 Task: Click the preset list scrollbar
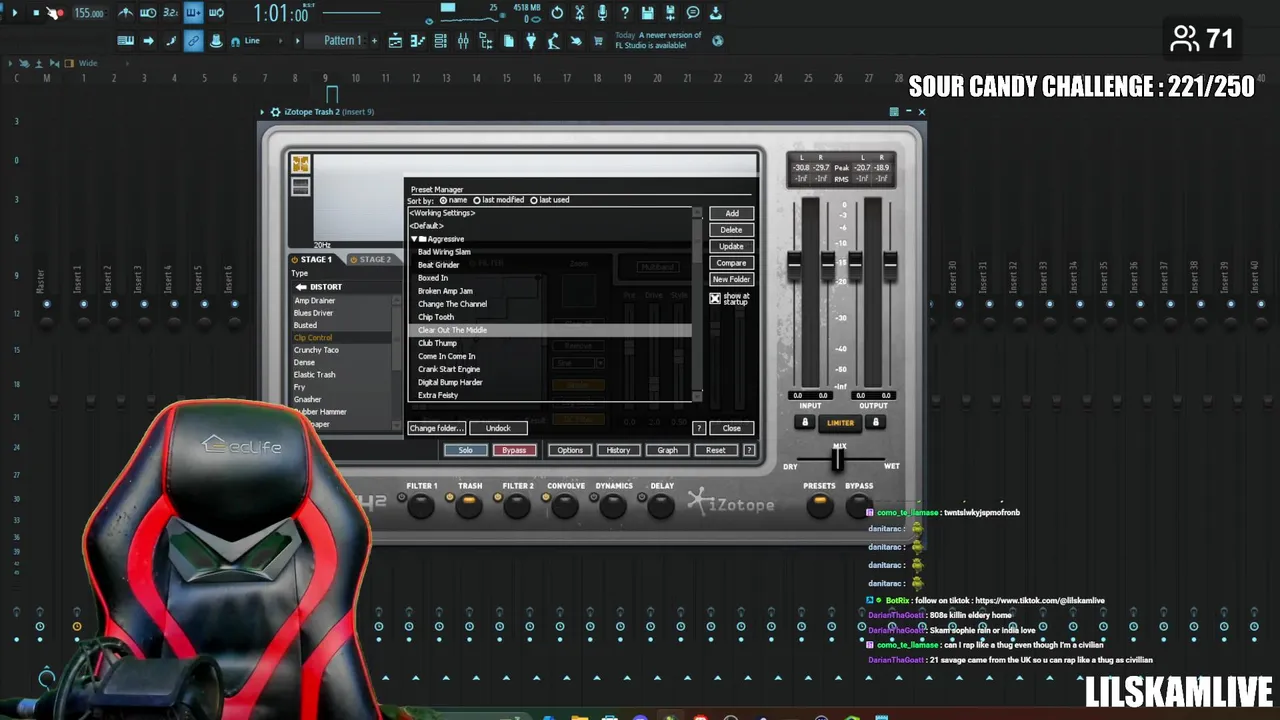tap(698, 303)
